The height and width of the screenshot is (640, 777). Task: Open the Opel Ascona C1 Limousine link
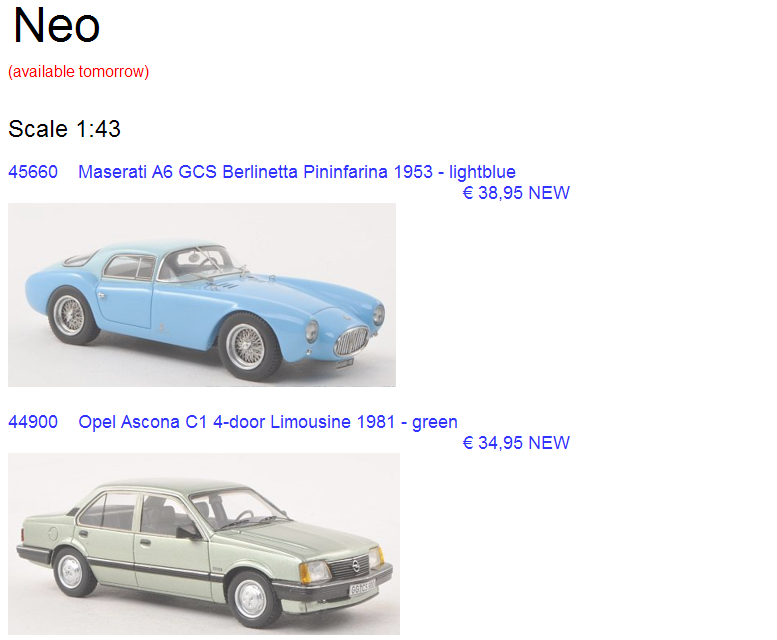pyautogui.click(x=268, y=422)
